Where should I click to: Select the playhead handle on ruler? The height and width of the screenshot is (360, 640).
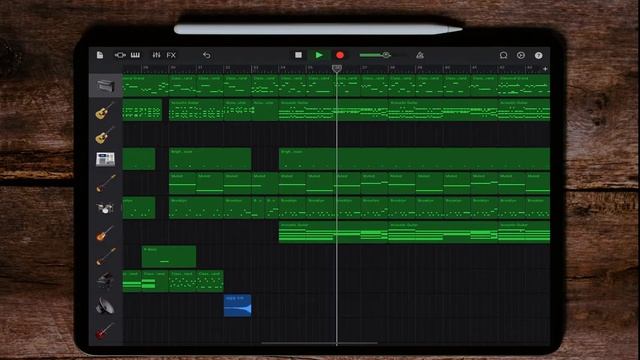[x=337, y=69]
